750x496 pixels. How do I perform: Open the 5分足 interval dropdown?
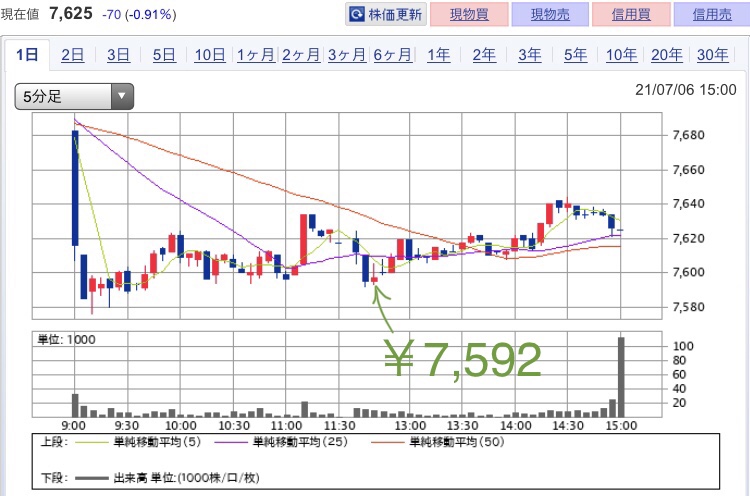(x=74, y=97)
